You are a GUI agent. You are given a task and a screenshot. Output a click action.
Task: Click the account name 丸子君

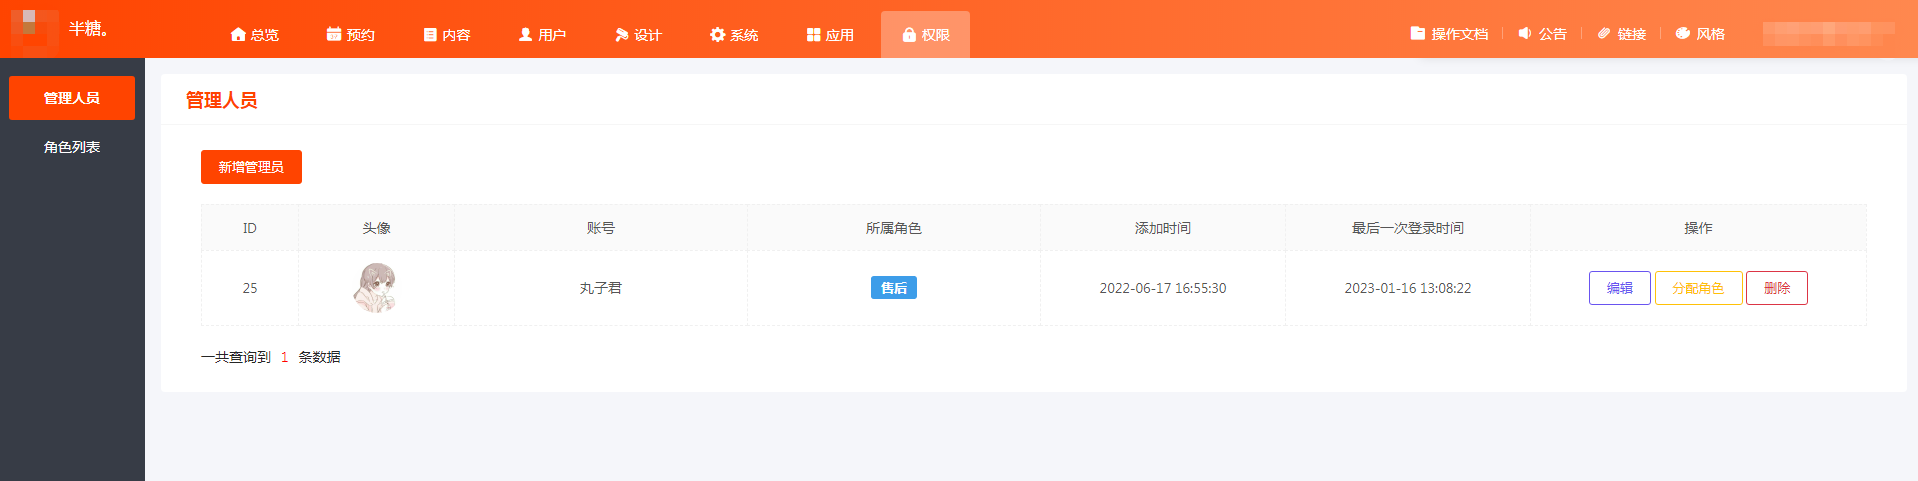click(601, 288)
